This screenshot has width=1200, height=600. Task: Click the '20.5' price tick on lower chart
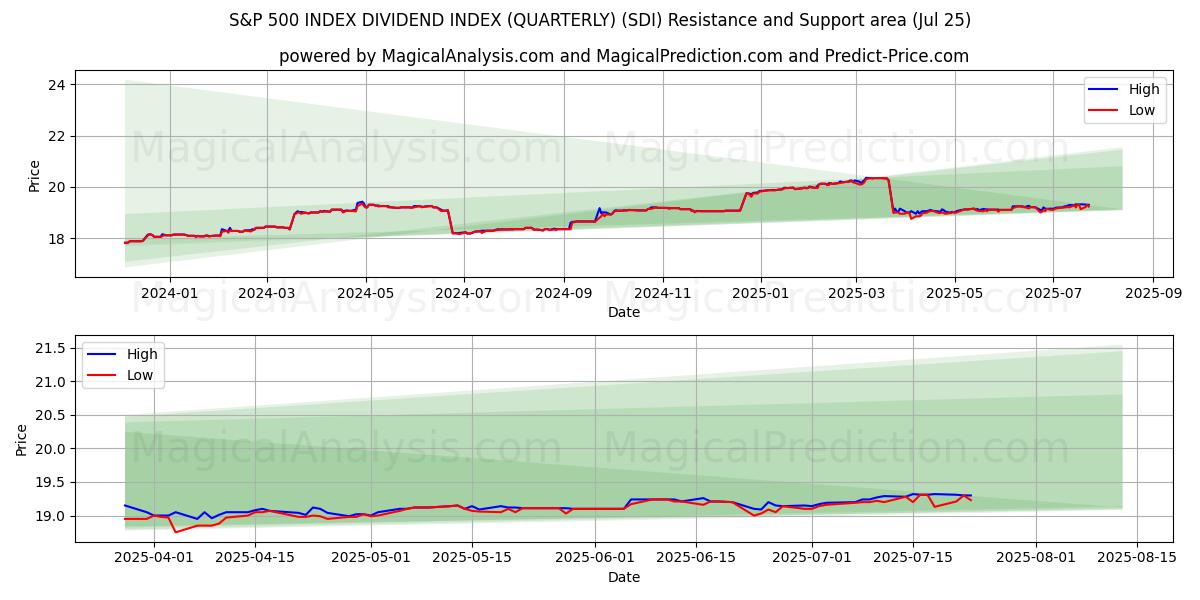click(52, 415)
